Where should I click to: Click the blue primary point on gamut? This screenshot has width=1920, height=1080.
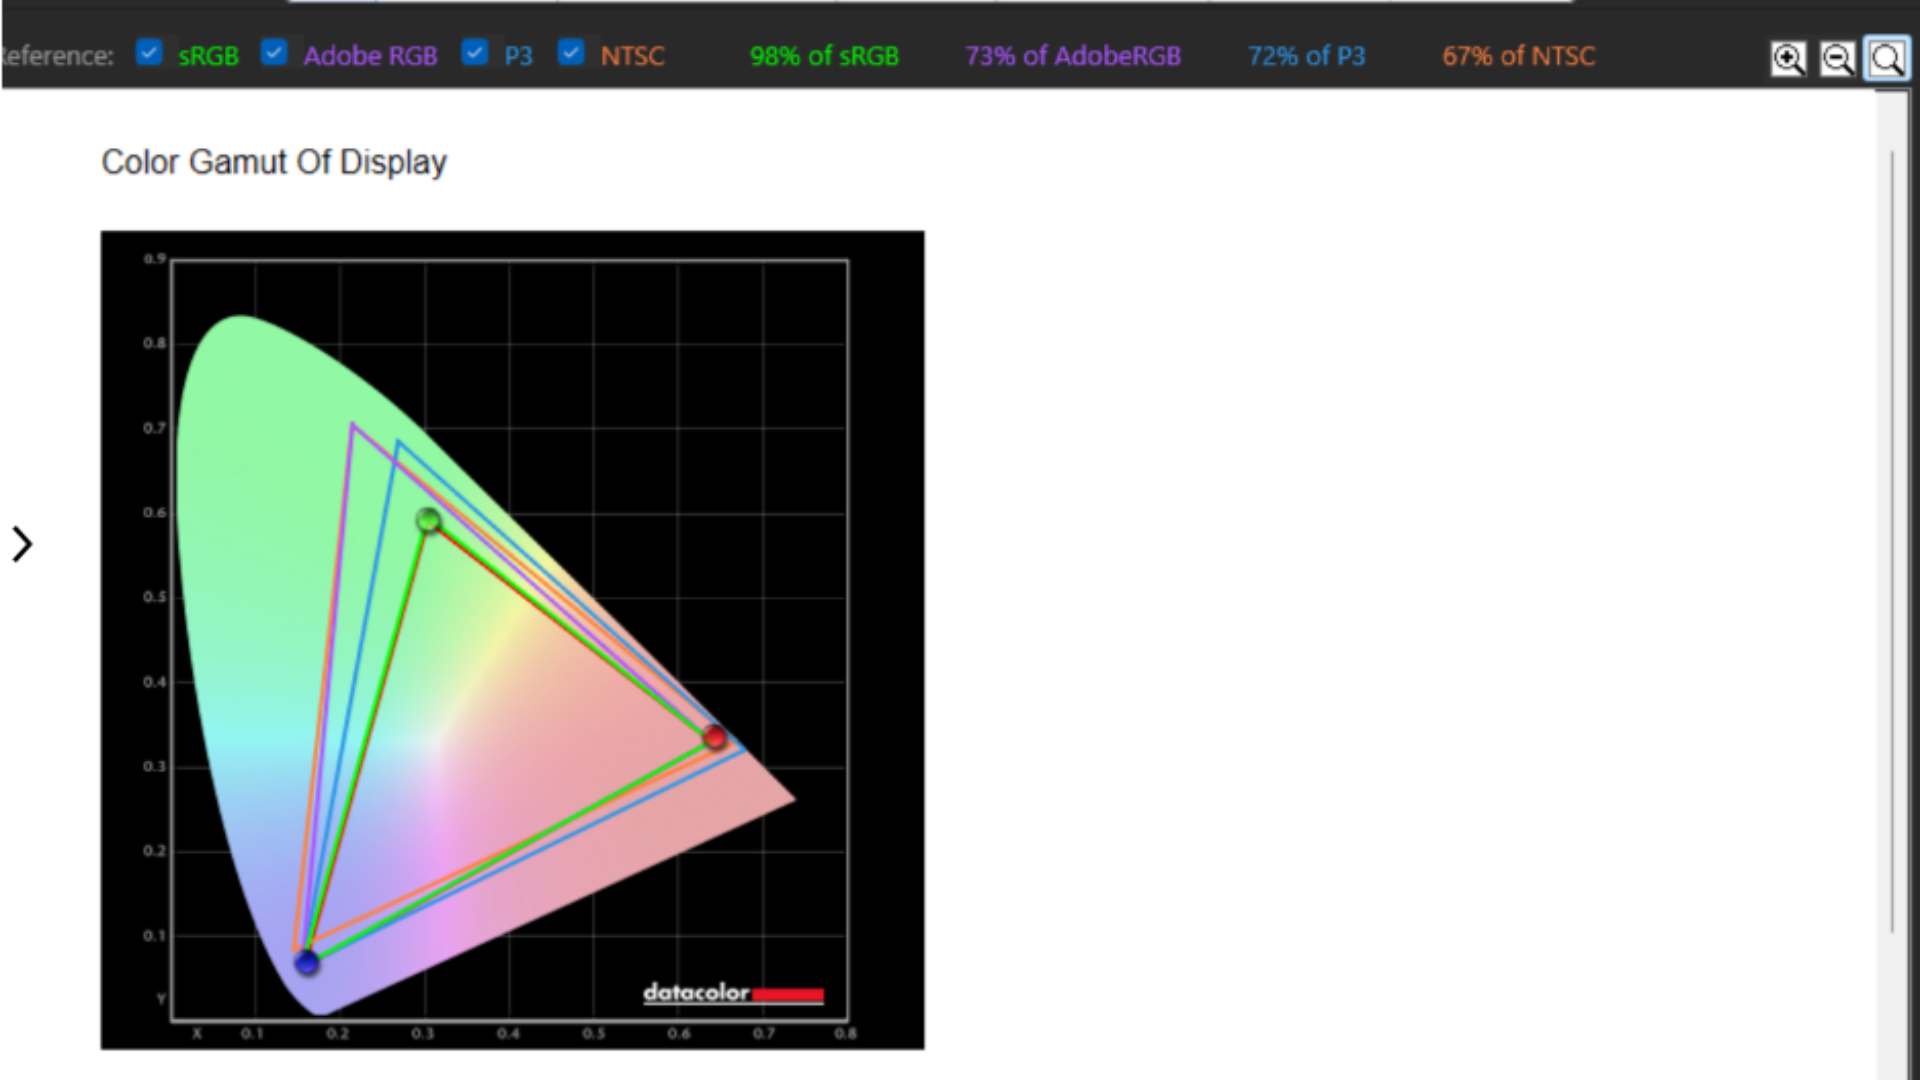coord(307,962)
